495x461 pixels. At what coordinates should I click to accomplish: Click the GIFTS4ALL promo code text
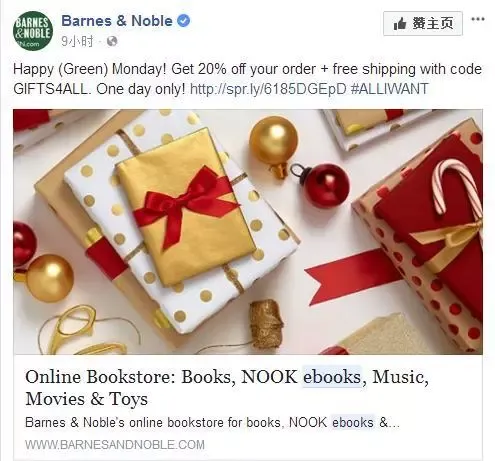click(x=52, y=89)
